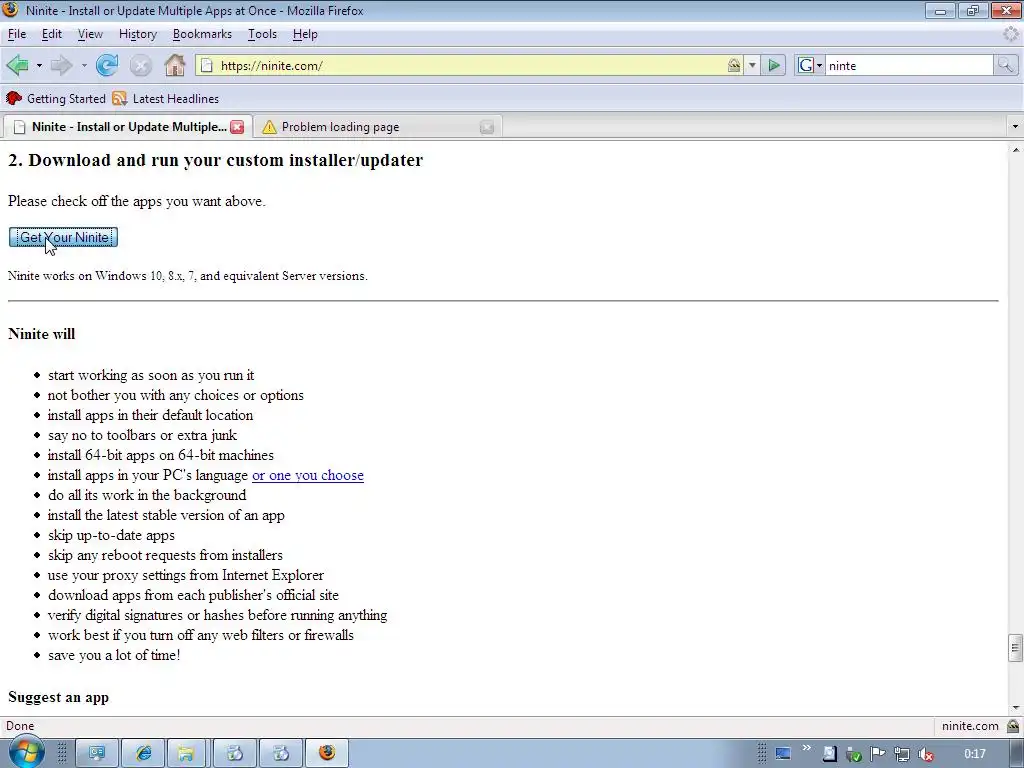Click the scrollbar down arrow
Viewport: 1024px width, 768px height.
[1016, 708]
